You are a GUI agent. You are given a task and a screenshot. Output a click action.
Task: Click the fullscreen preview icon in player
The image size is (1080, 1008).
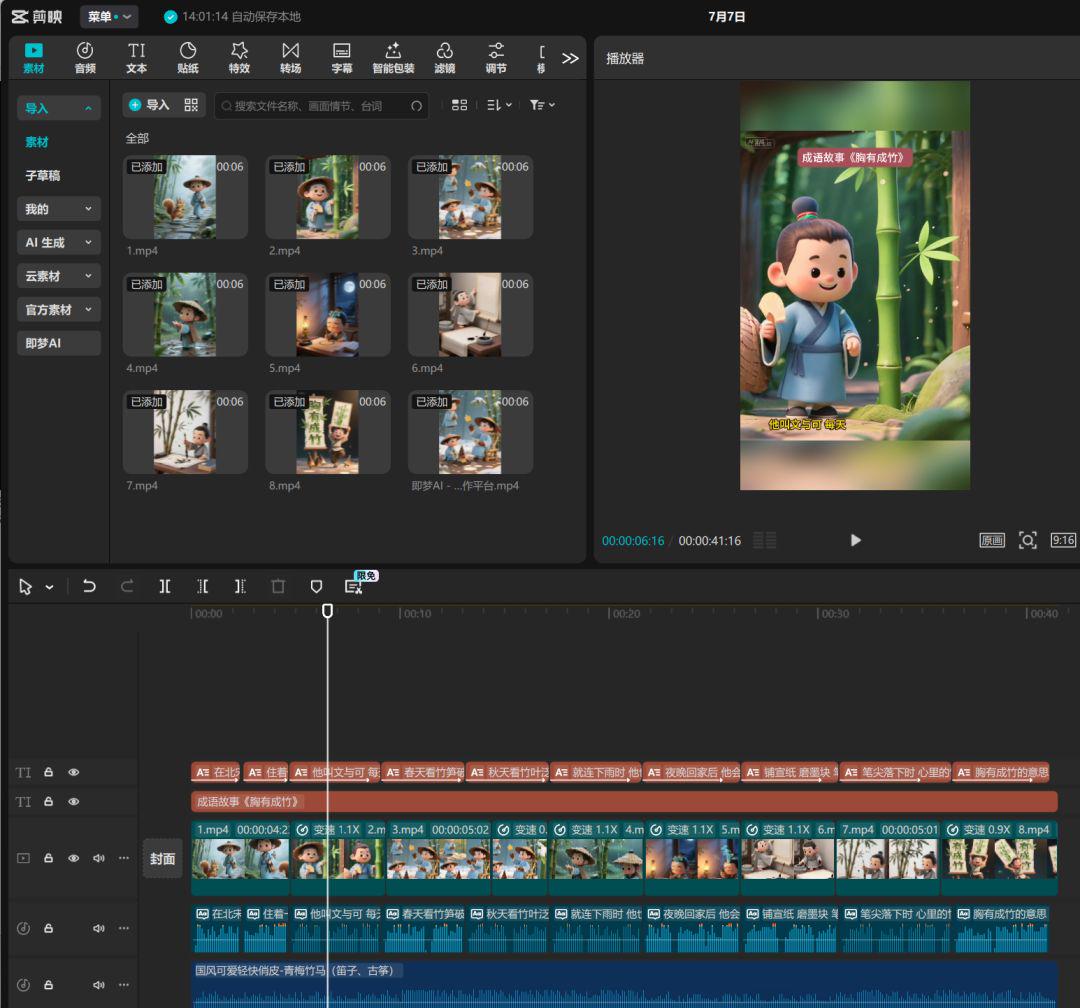point(1027,540)
